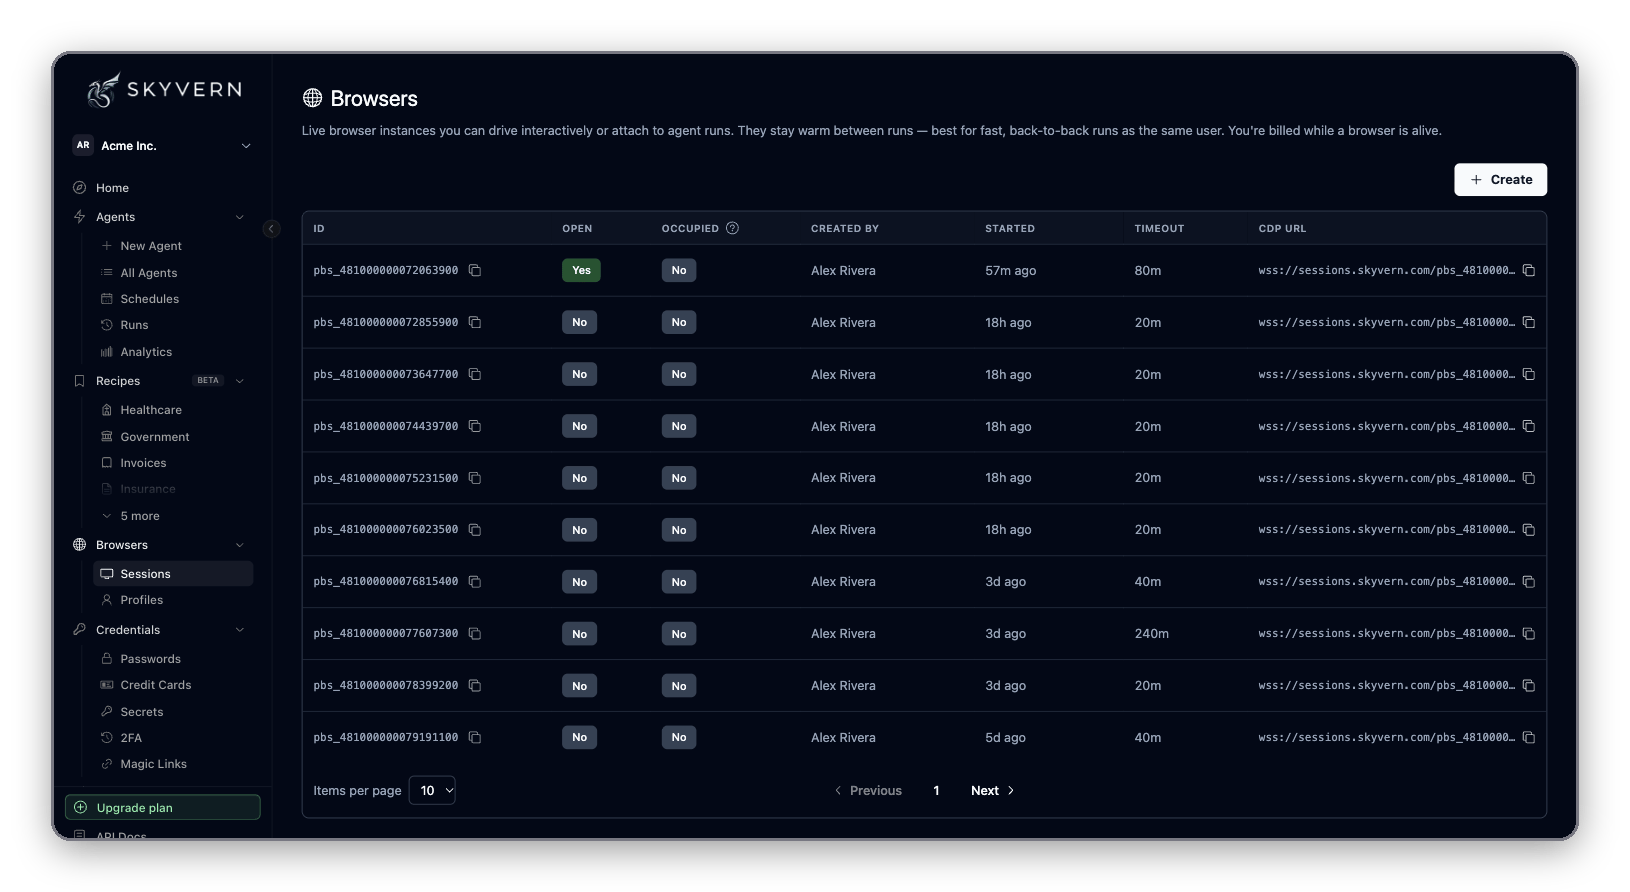This screenshot has height=892, width=1630.
Task: Select page 1 in pagination
Action: coord(936,791)
